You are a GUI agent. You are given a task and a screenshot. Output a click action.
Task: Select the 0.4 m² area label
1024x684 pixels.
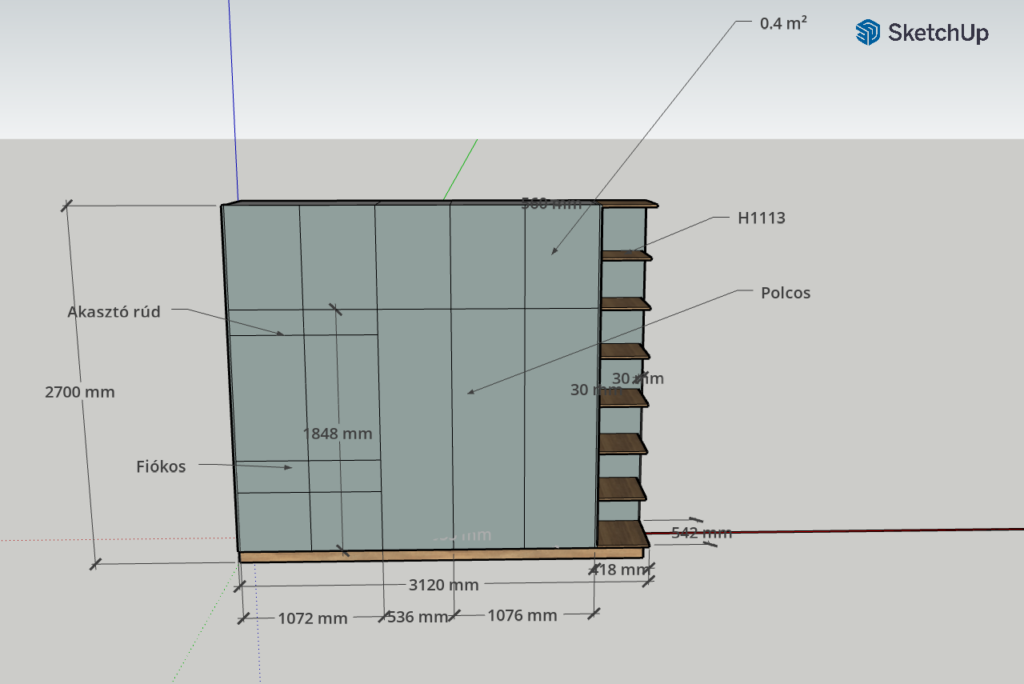(x=783, y=23)
